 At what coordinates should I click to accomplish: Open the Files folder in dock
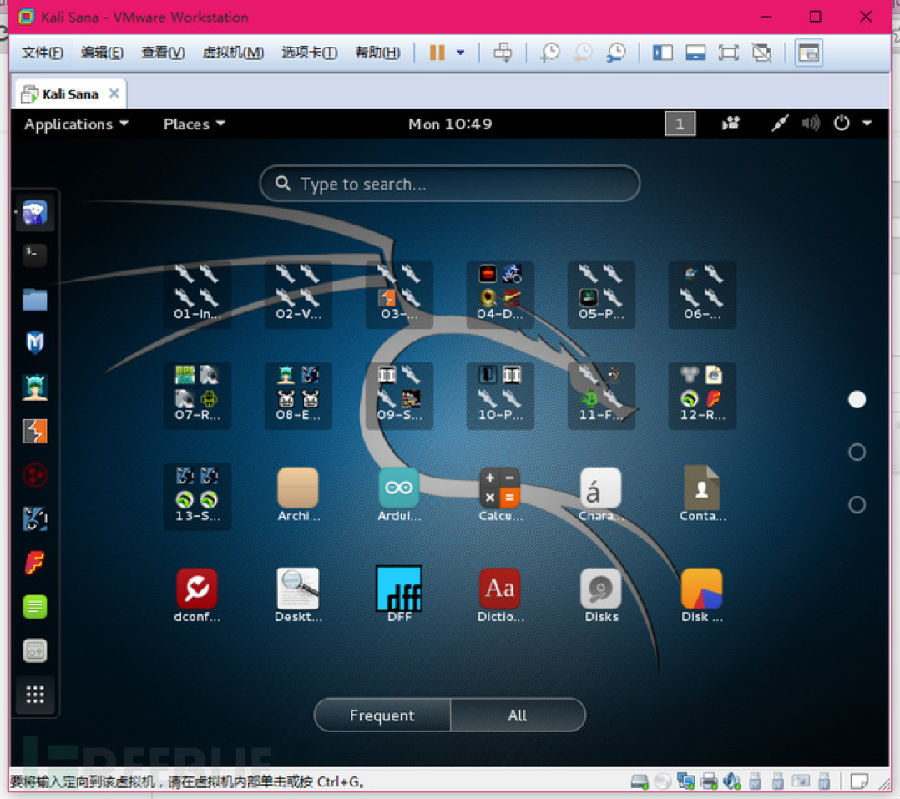point(35,299)
